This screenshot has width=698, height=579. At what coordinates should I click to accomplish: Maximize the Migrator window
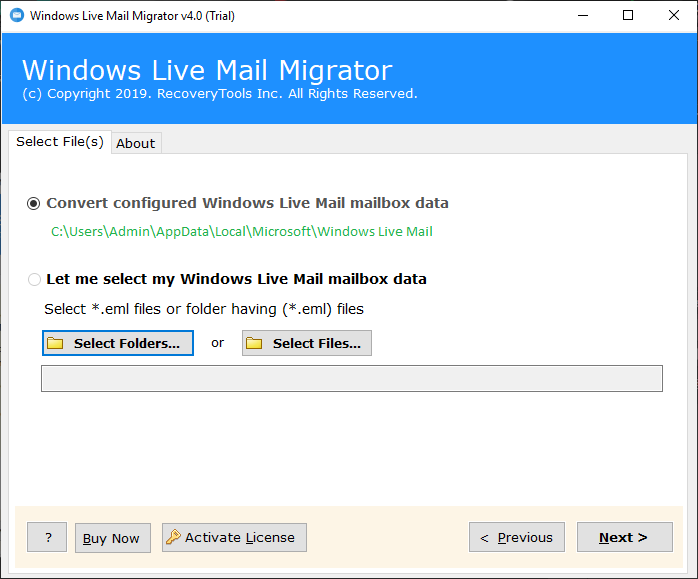tap(628, 16)
